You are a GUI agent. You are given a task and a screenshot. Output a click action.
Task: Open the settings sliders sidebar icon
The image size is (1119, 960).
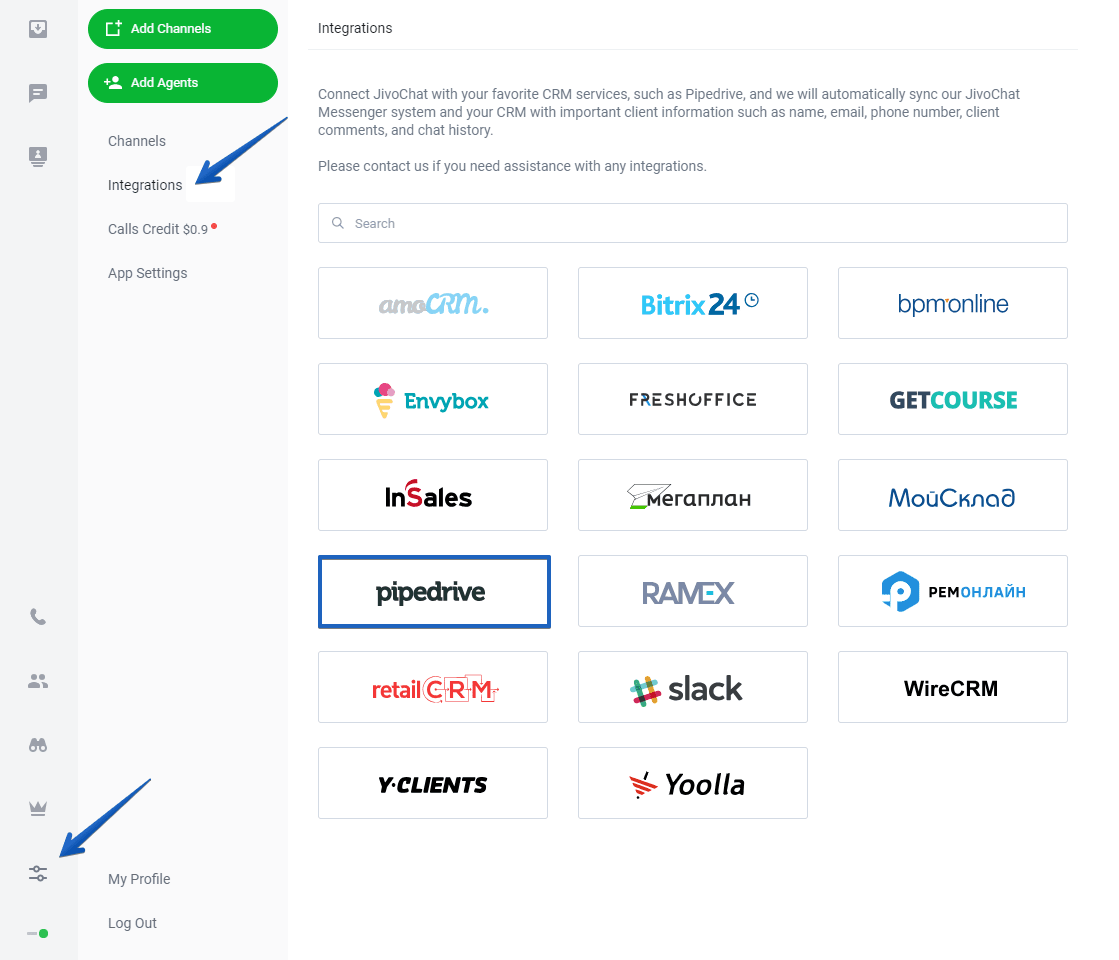[x=38, y=873]
